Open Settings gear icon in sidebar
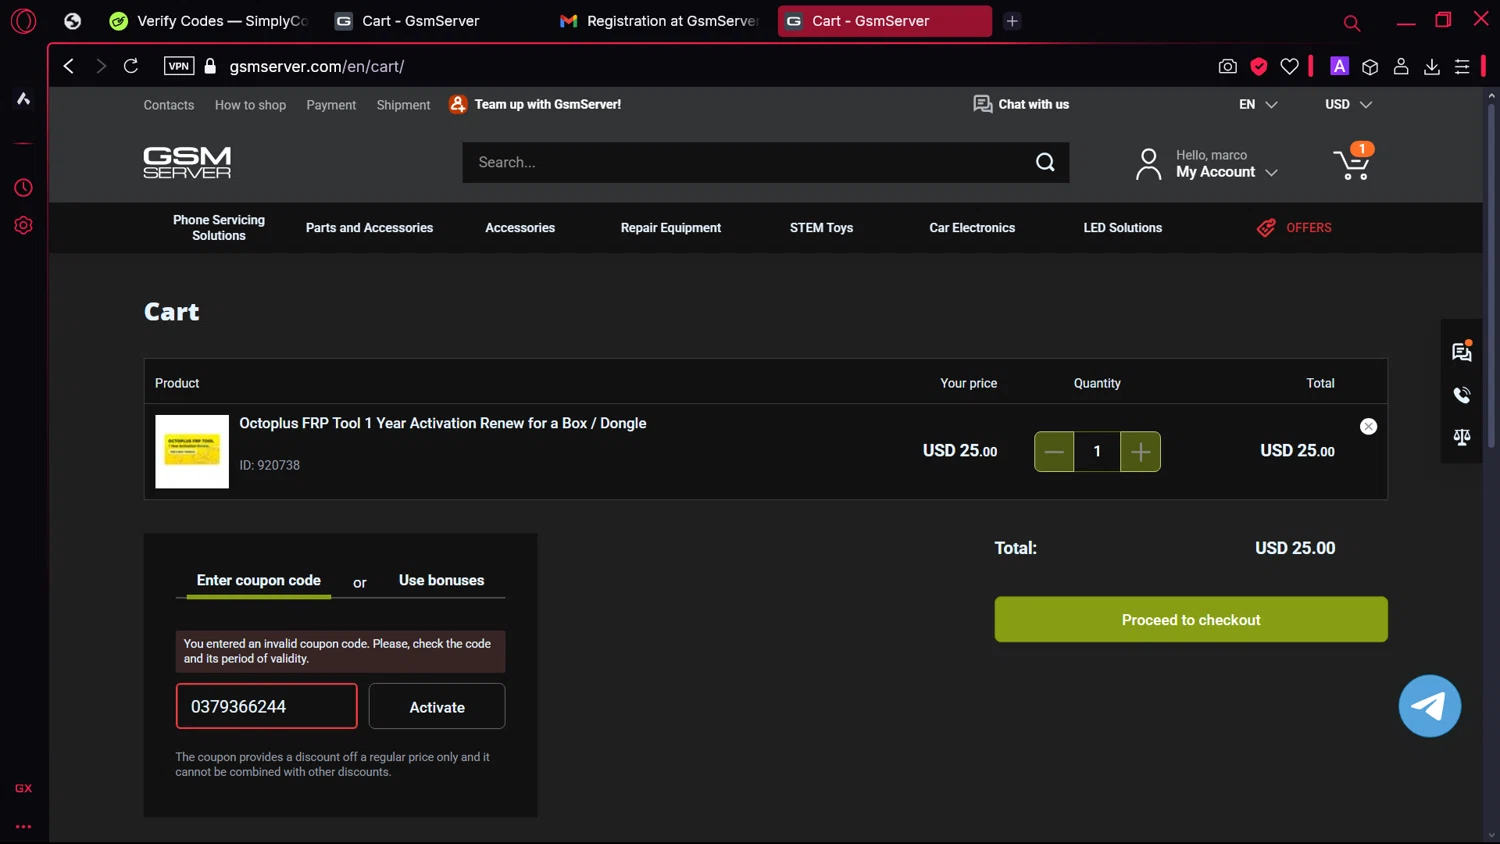The height and width of the screenshot is (844, 1500). (x=23, y=225)
